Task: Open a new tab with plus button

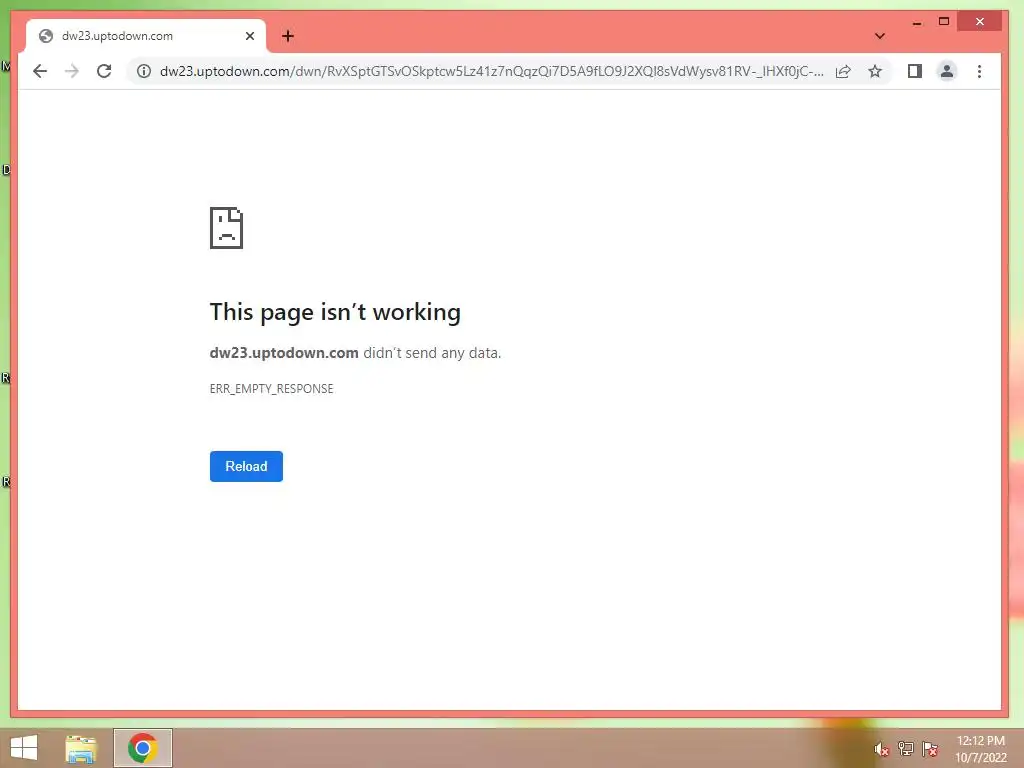Action: pyautogui.click(x=288, y=36)
